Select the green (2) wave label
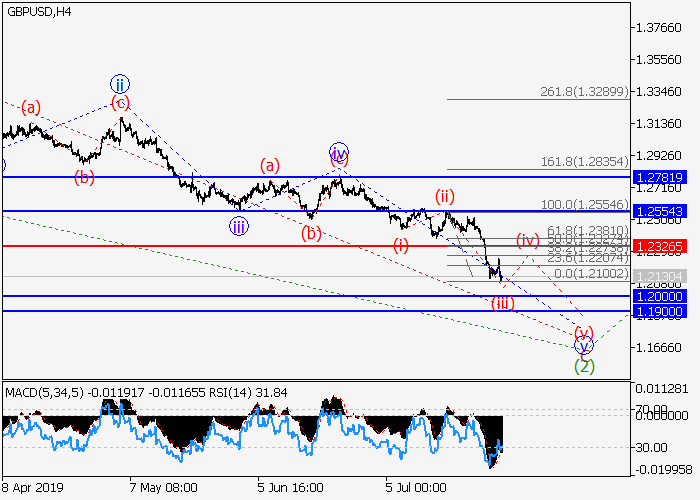 pos(584,366)
